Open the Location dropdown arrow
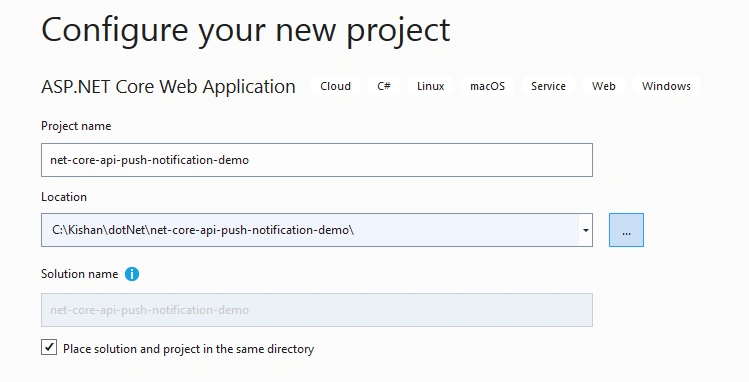The height and width of the screenshot is (382, 749). pos(586,230)
